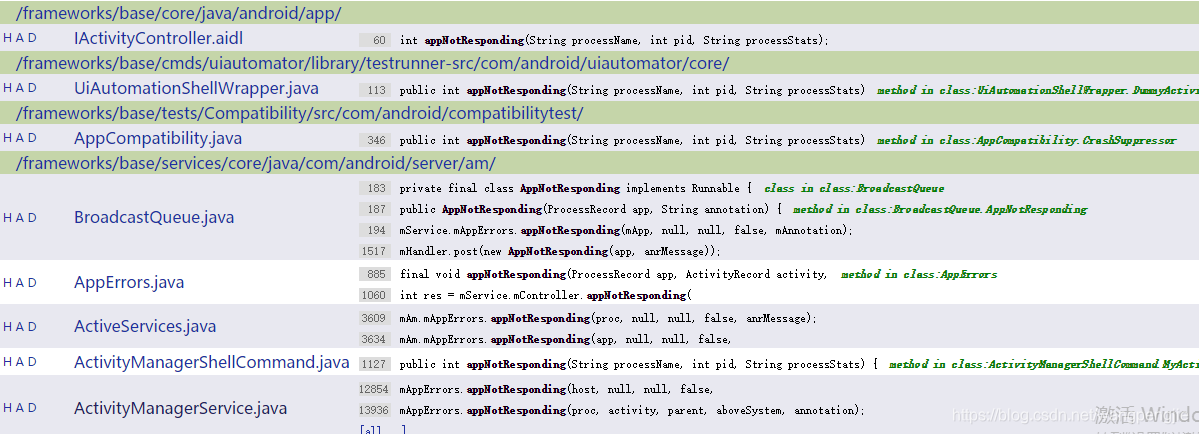Click code 'mService.mAppErrors.appNotResponding(mApp, null, null, false, mAnnotation);'
The height and width of the screenshot is (434, 1199).
point(624,230)
